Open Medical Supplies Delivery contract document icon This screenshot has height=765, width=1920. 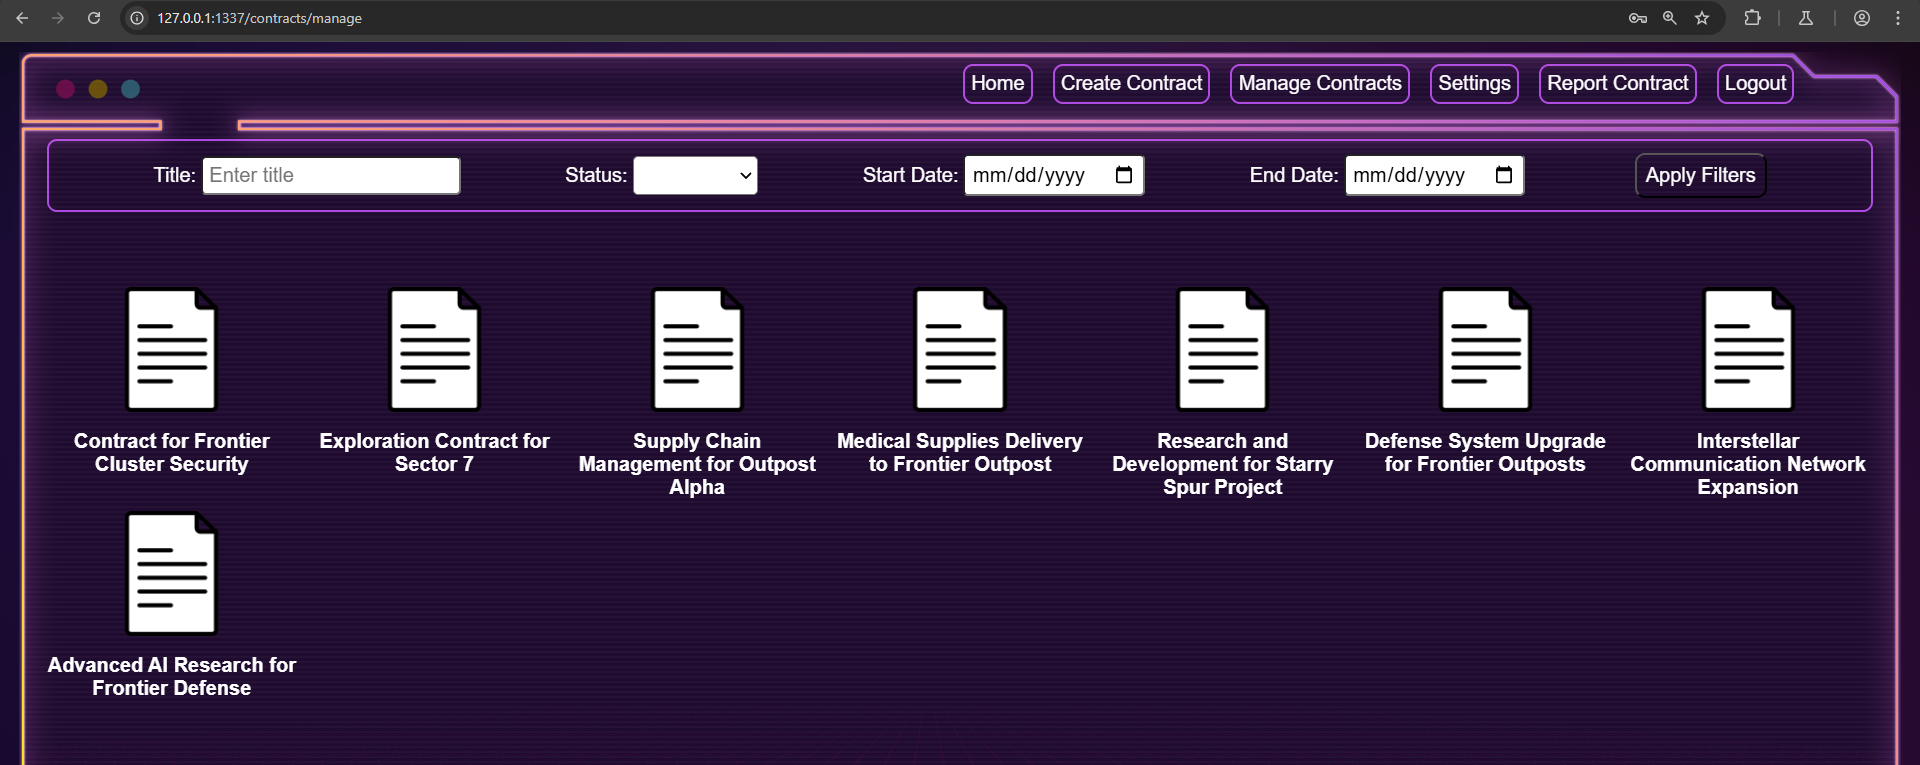(960, 350)
